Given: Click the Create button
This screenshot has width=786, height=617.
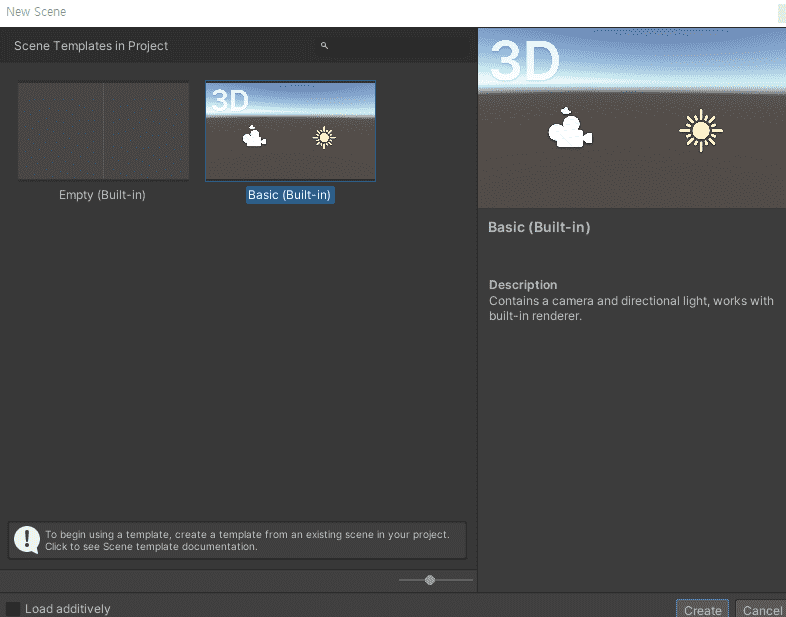Looking at the screenshot, I should [x=702, y=609].
